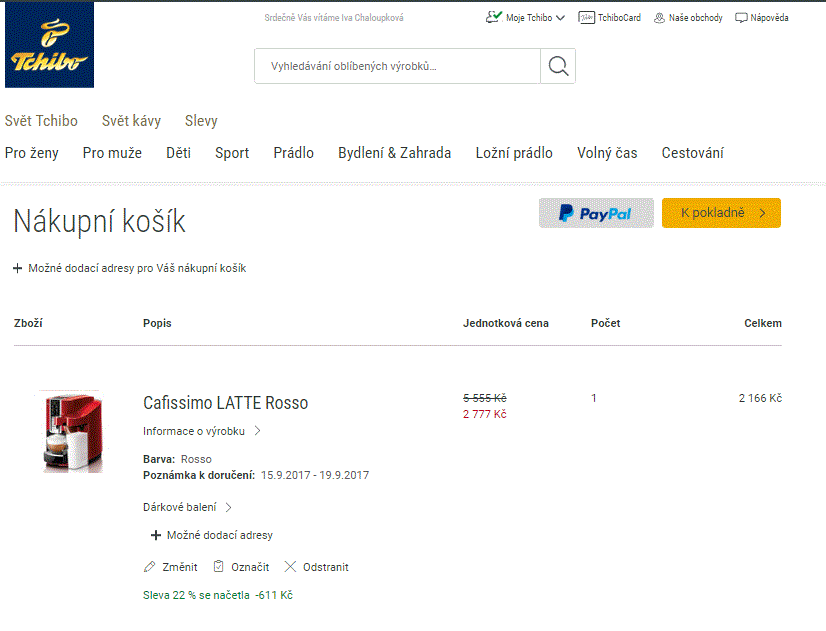This screenshot has height=631, width=826.
Task: Click the red coffee machine thumbnail
Action: [x=73, y=432]
